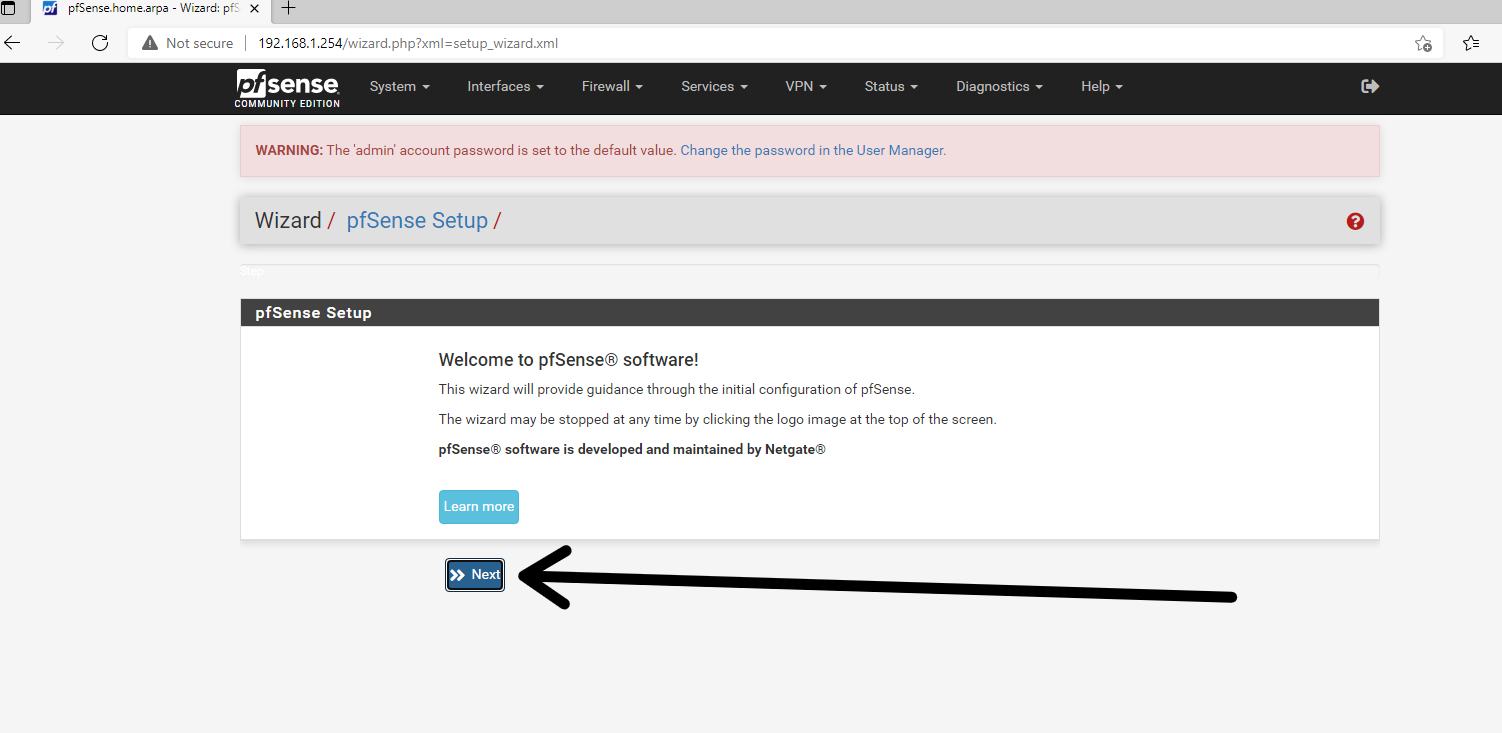Click 'This wizard will provide guidance' sentence
The image size is (1502, 733).
coord(677,389)
